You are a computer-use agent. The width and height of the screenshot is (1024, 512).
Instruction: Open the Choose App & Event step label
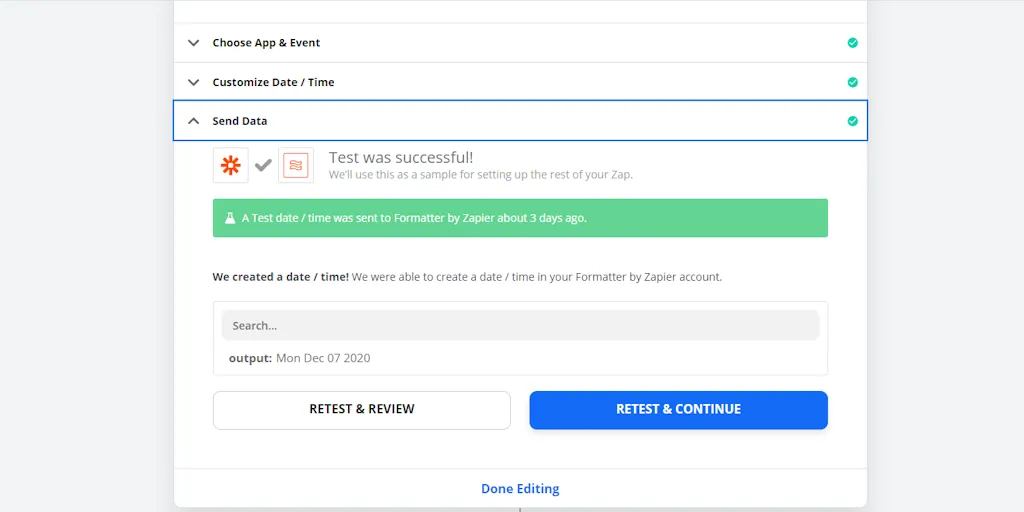click(266, 42)
